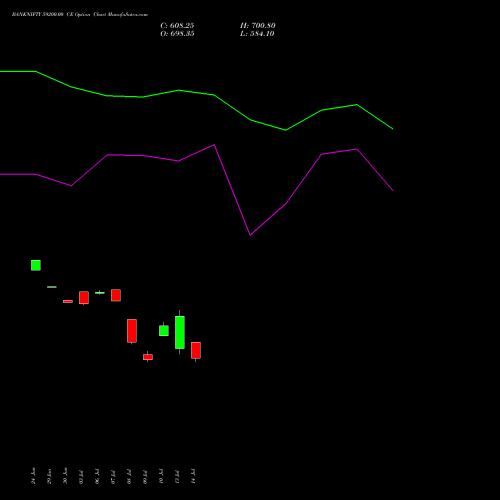Click the BANKNIFTY chart title text
Image resolution: width=500 pixels, height=500 pixels.
click(80, 15)
